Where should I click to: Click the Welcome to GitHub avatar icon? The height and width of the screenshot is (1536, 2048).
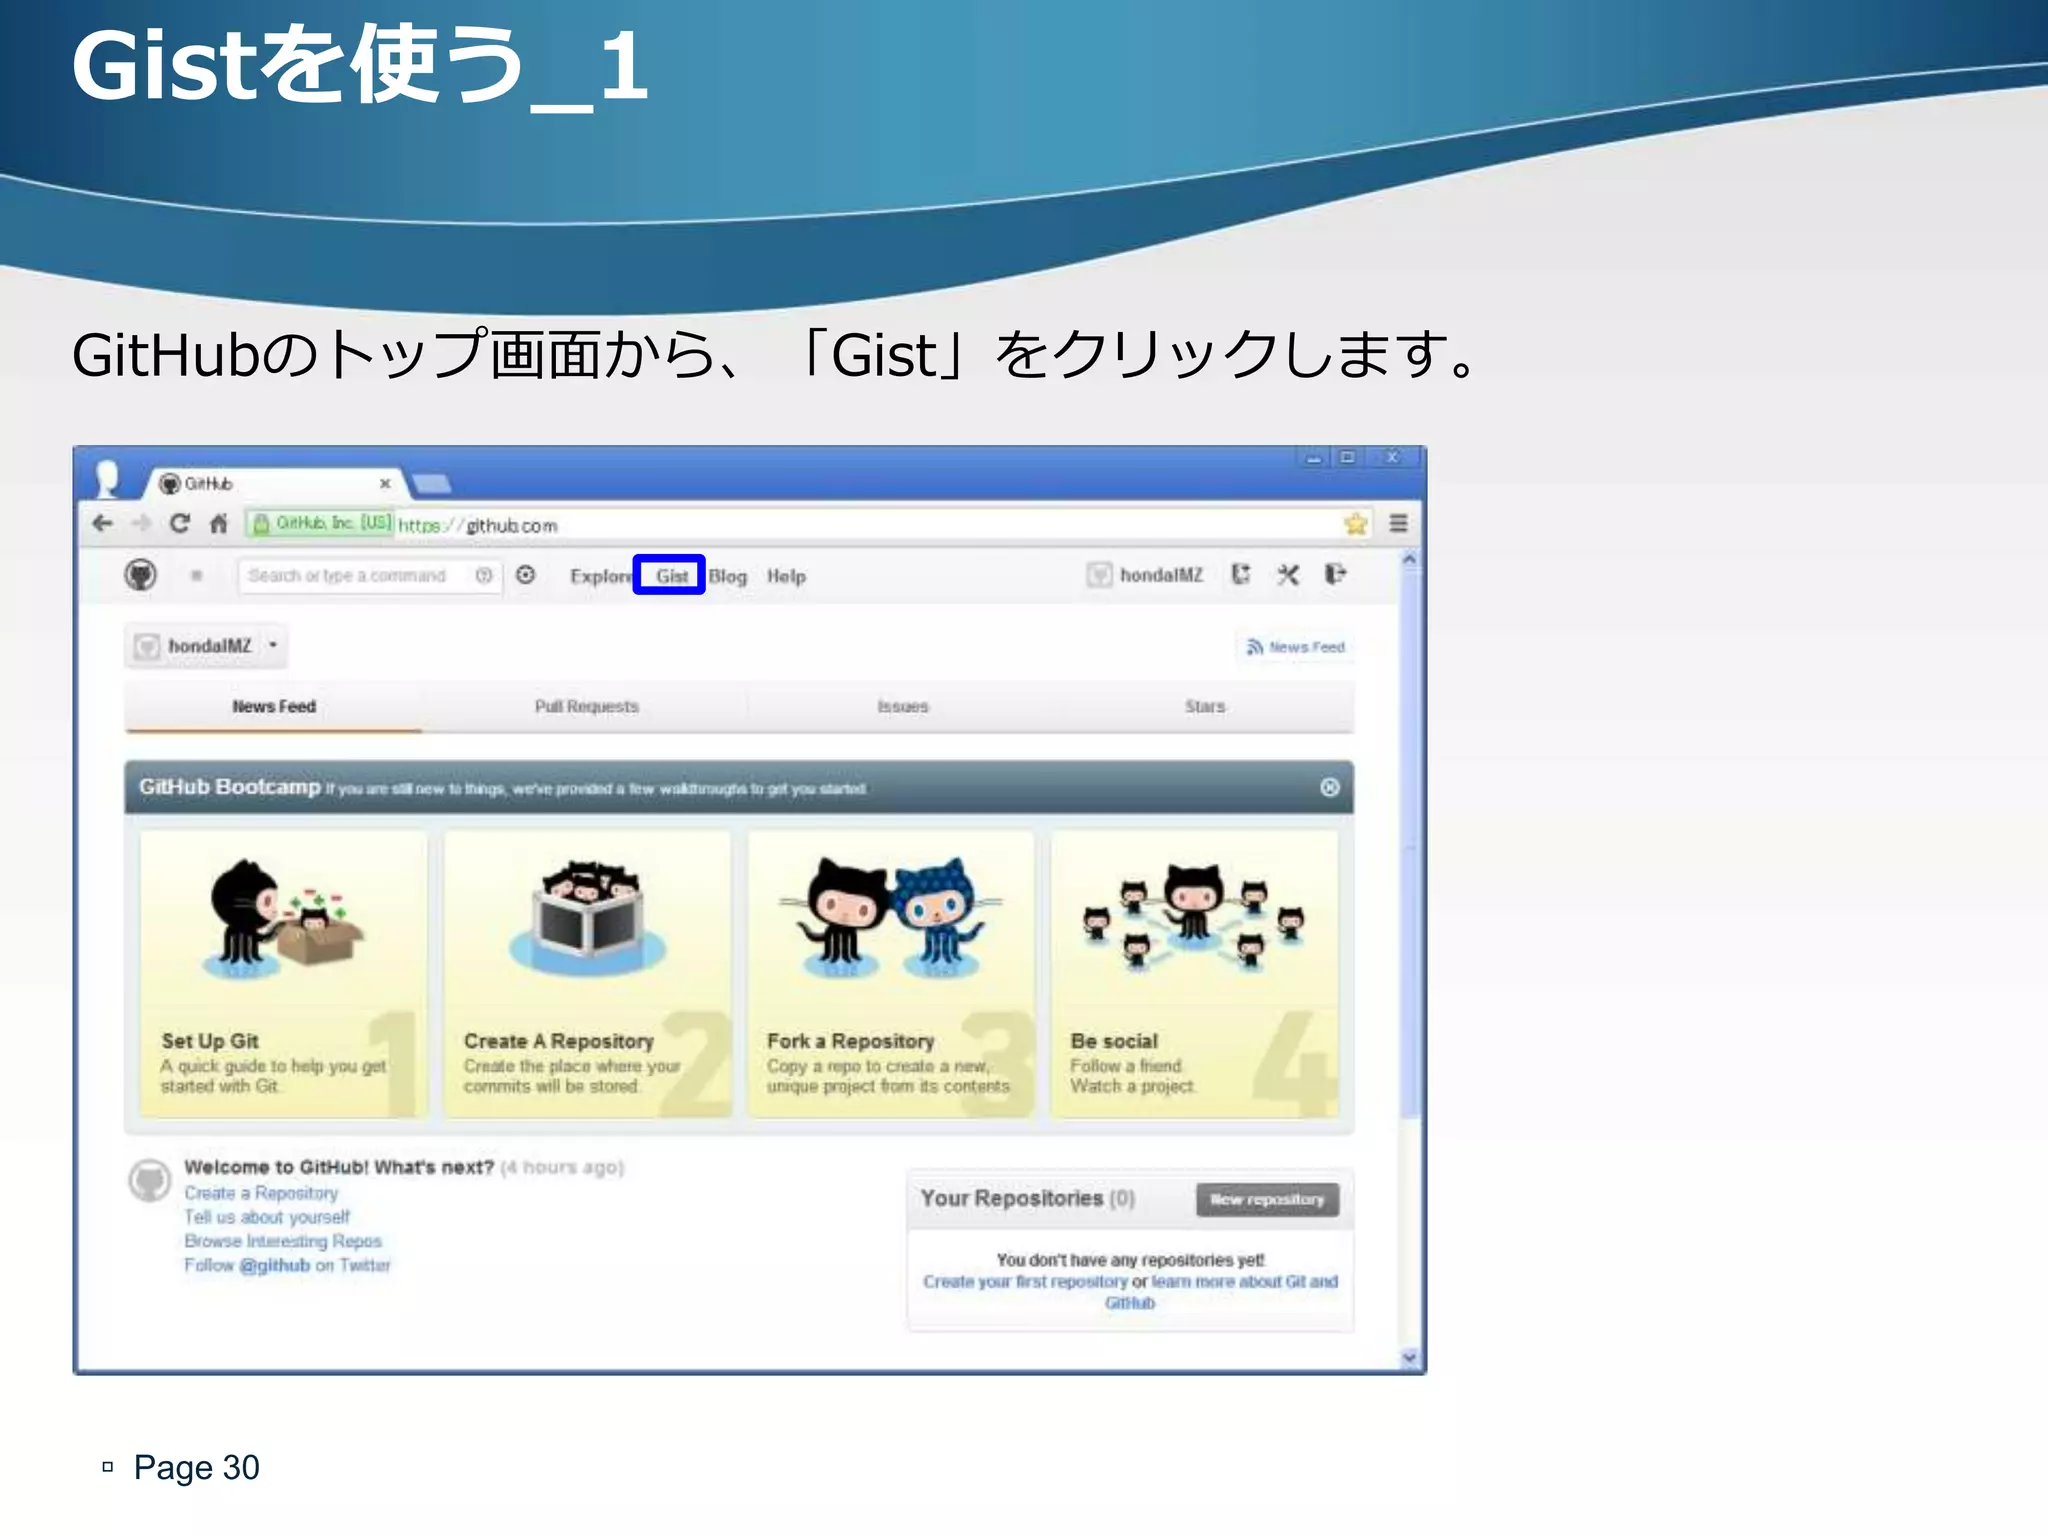[150, 1180]
